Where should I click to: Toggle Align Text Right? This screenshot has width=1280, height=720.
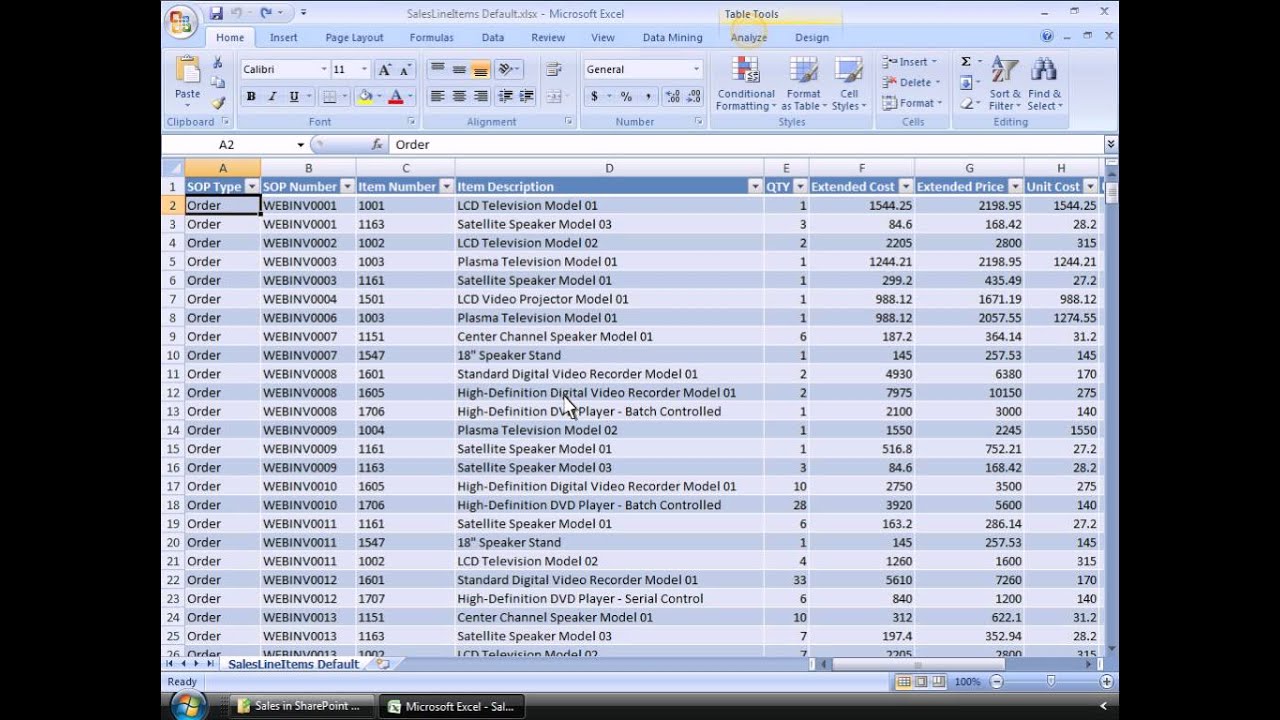pos(481,97)
